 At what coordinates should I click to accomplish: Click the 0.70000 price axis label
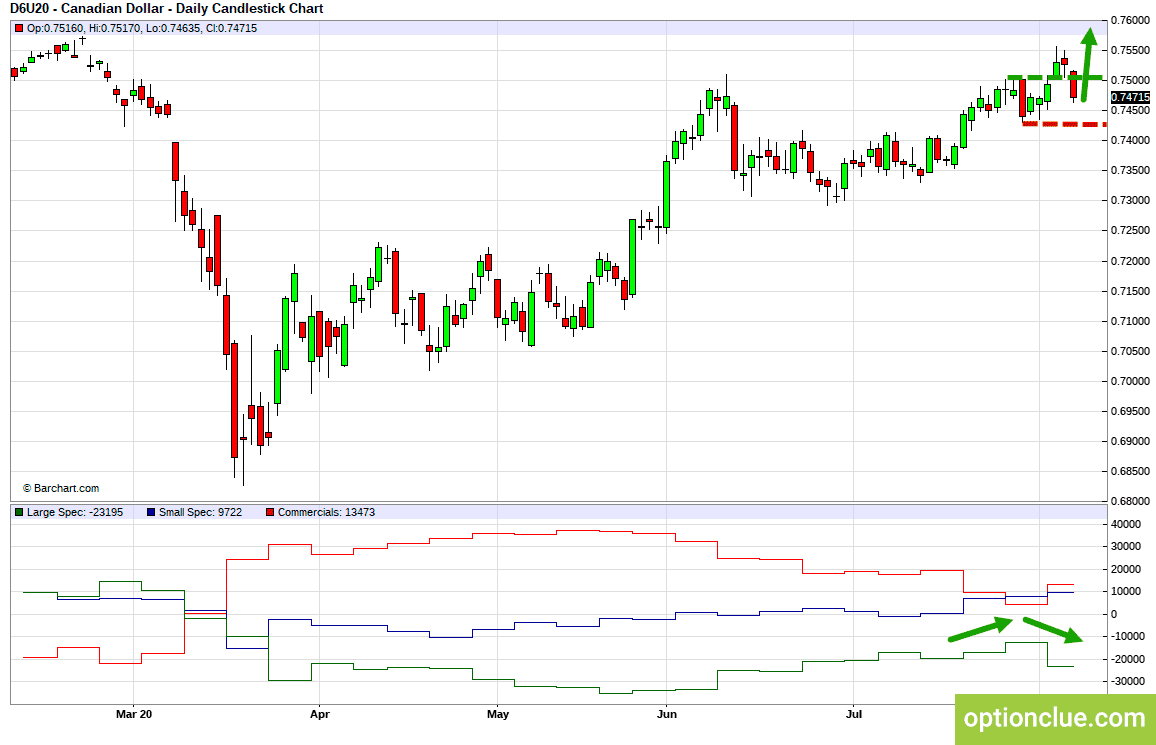point(1130,381)
